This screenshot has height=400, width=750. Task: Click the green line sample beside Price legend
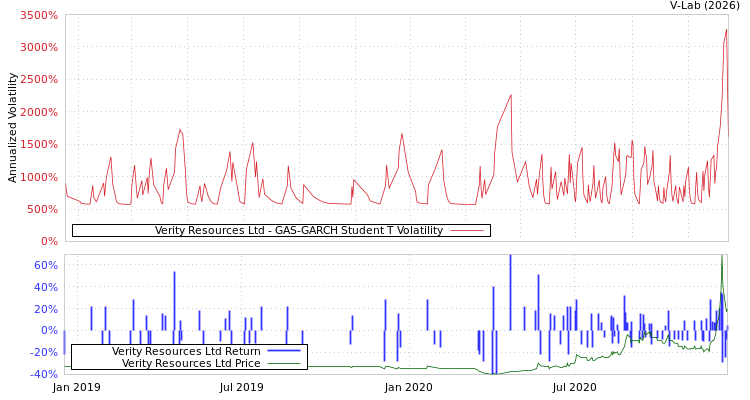tap(284, 363)
